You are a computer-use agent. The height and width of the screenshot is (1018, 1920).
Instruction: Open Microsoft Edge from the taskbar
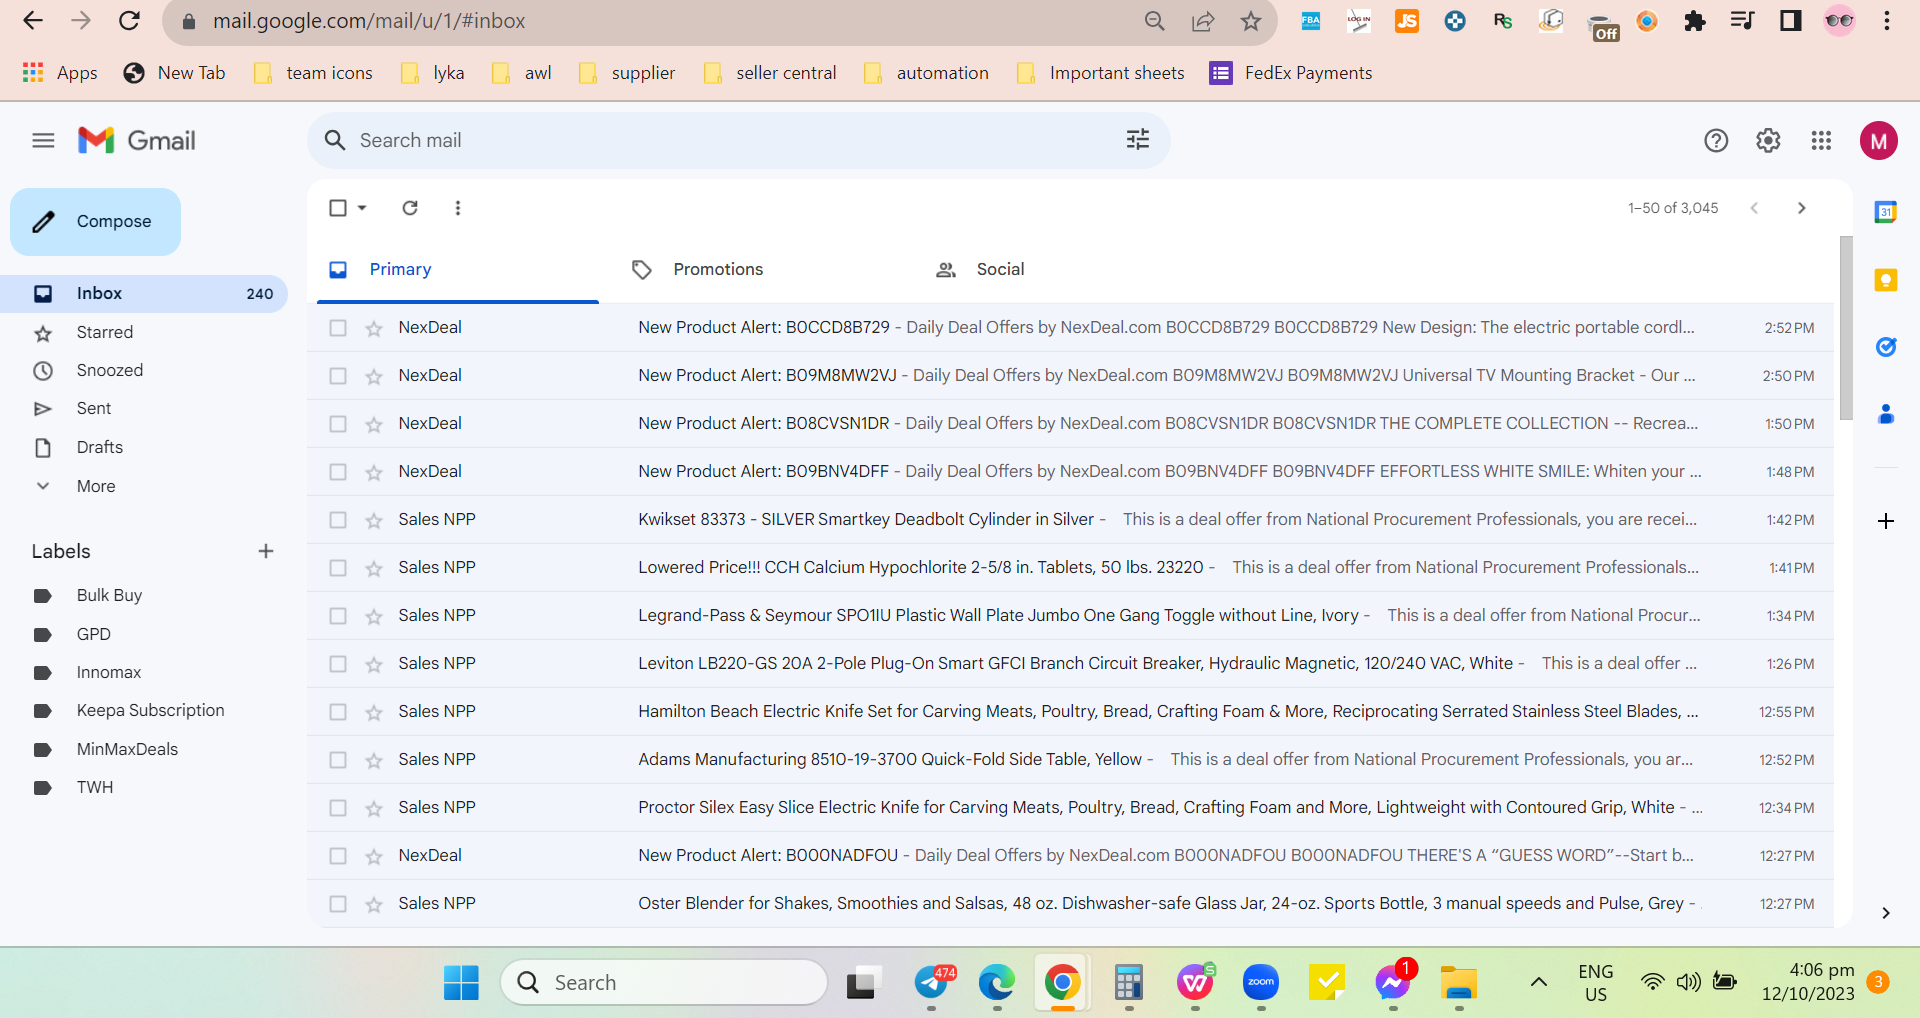coord(997,983)
